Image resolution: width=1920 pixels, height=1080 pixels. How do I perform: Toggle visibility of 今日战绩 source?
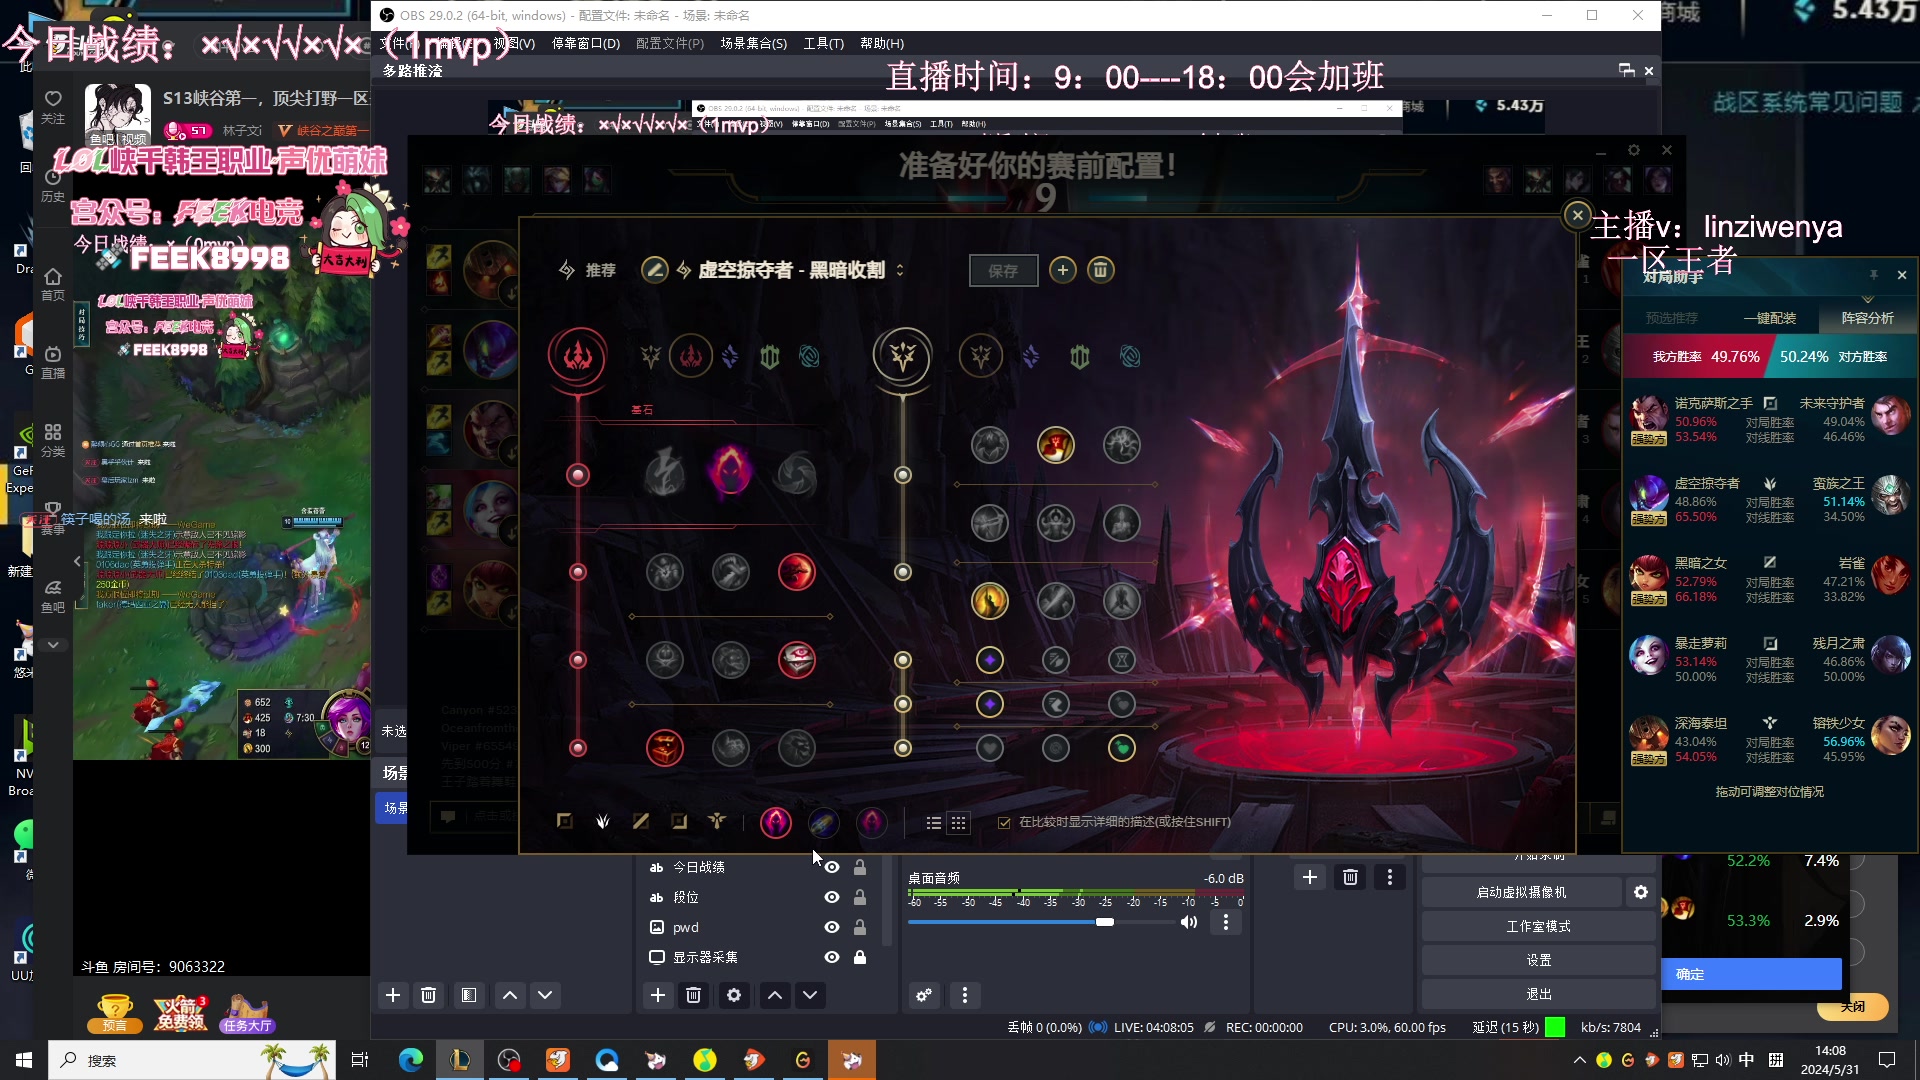(831, 867)
